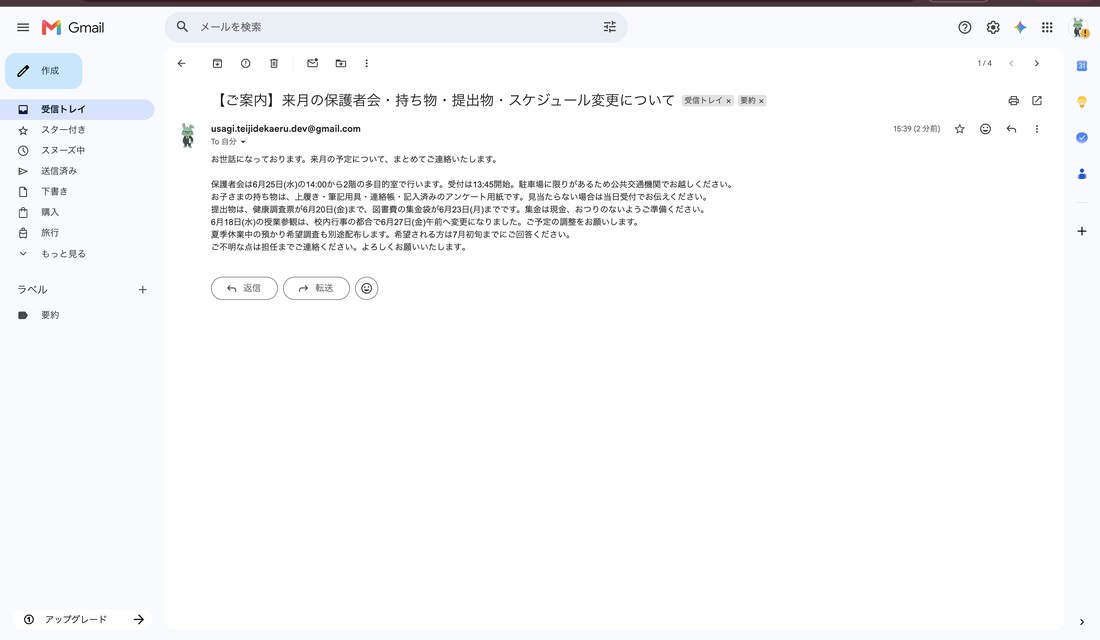Screen dimensions: 1100x640
Task: Focus the メールを検索 search field
Action: (396, 27)
